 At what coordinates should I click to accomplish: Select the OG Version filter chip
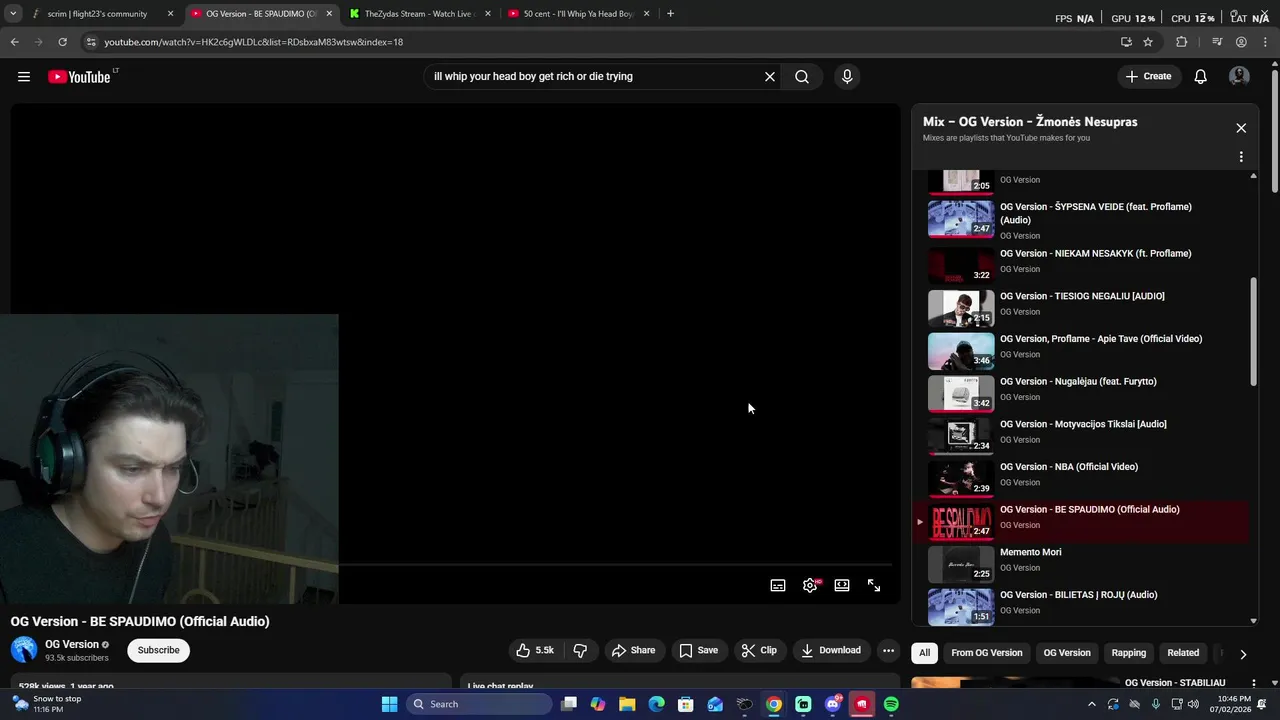coord(1067,653)
